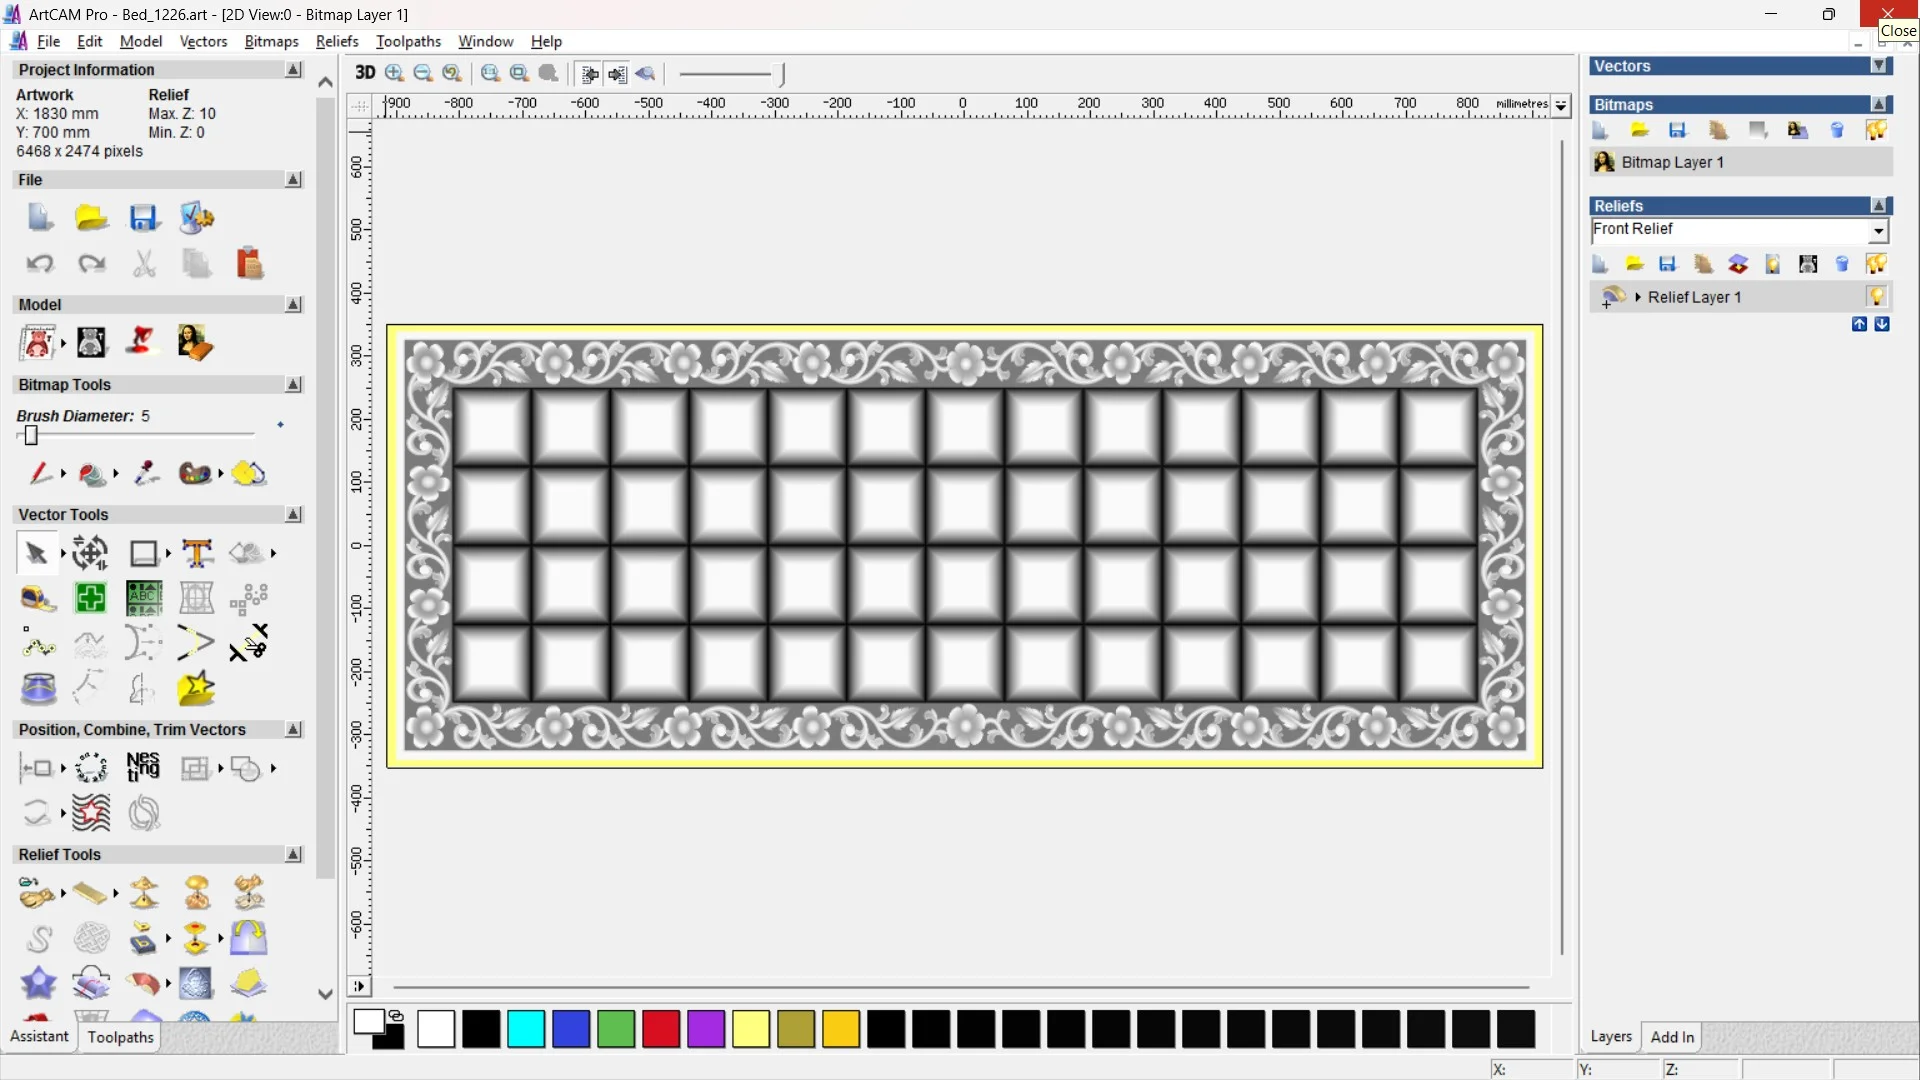1920x1080 pixels.
Task: Toggle Relief Layer 1 visibility lightbulb
Action: point(1876,297)
